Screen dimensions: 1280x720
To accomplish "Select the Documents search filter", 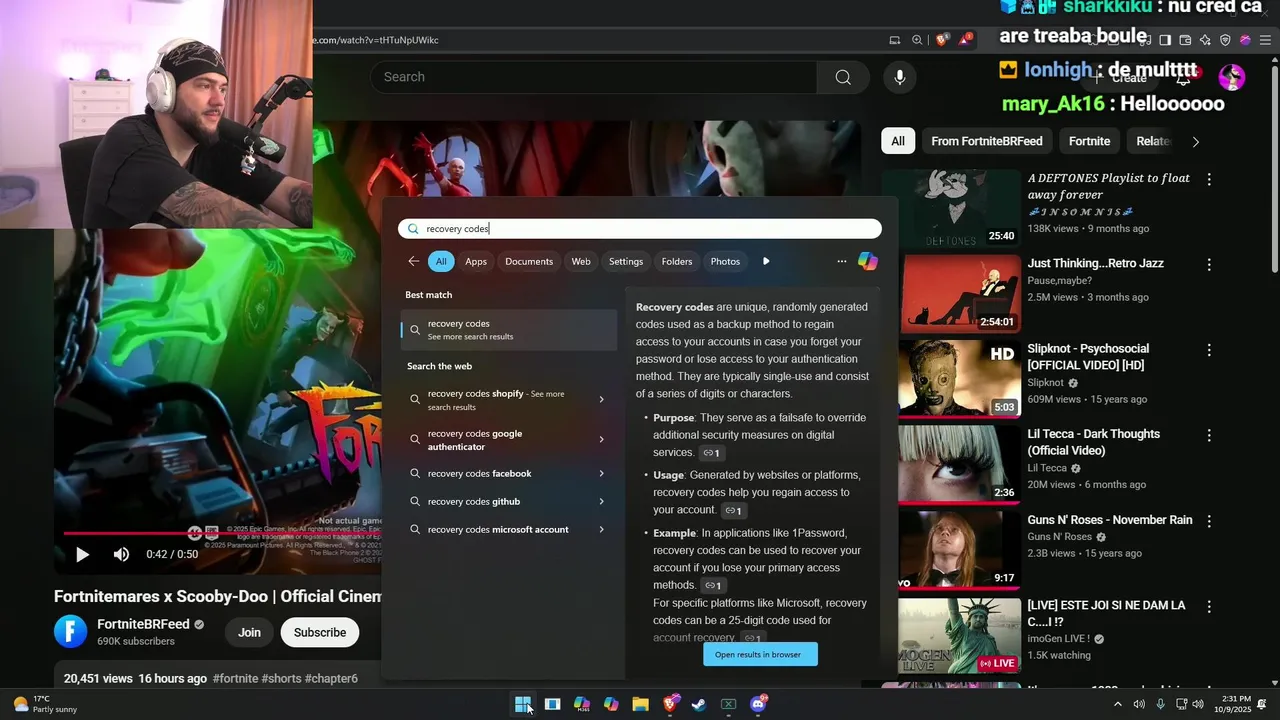I will pyautogui.click(x=529, y=261).
